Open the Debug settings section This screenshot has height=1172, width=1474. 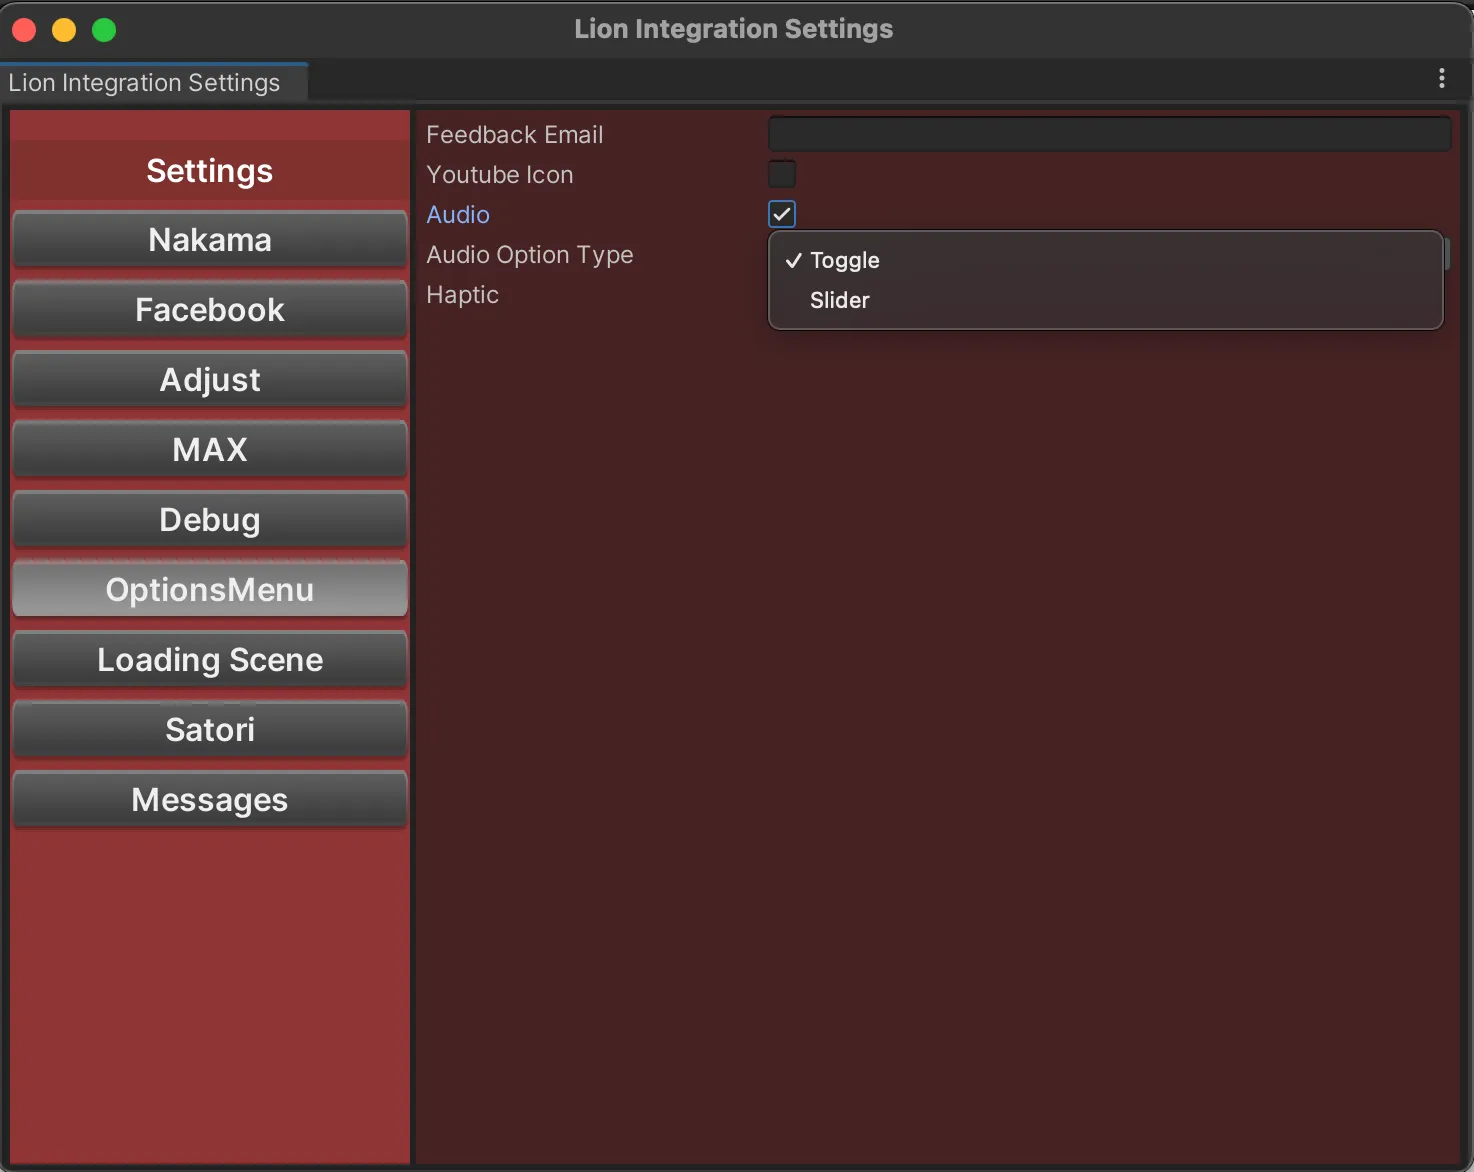(x=210, y=520)
